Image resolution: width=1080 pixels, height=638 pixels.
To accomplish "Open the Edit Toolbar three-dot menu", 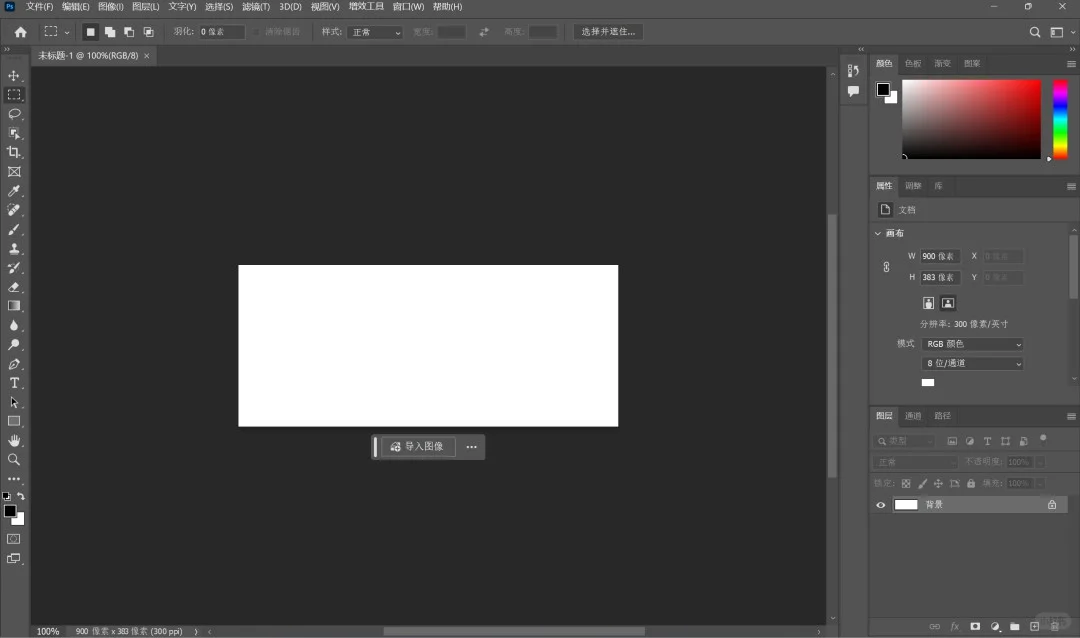I will (x=14, y=479).
